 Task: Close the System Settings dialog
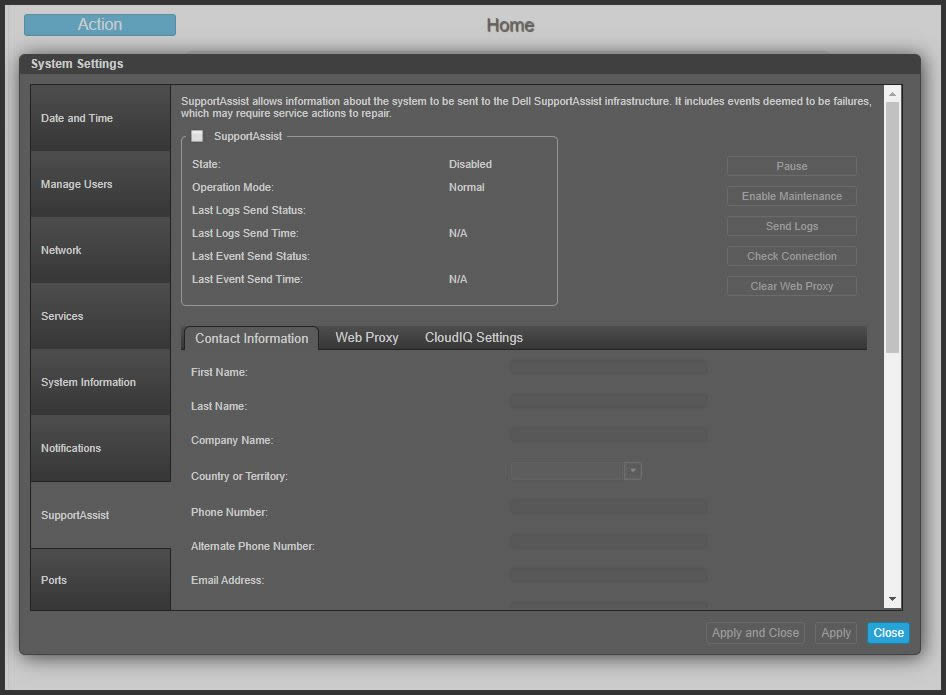(888, 633)
